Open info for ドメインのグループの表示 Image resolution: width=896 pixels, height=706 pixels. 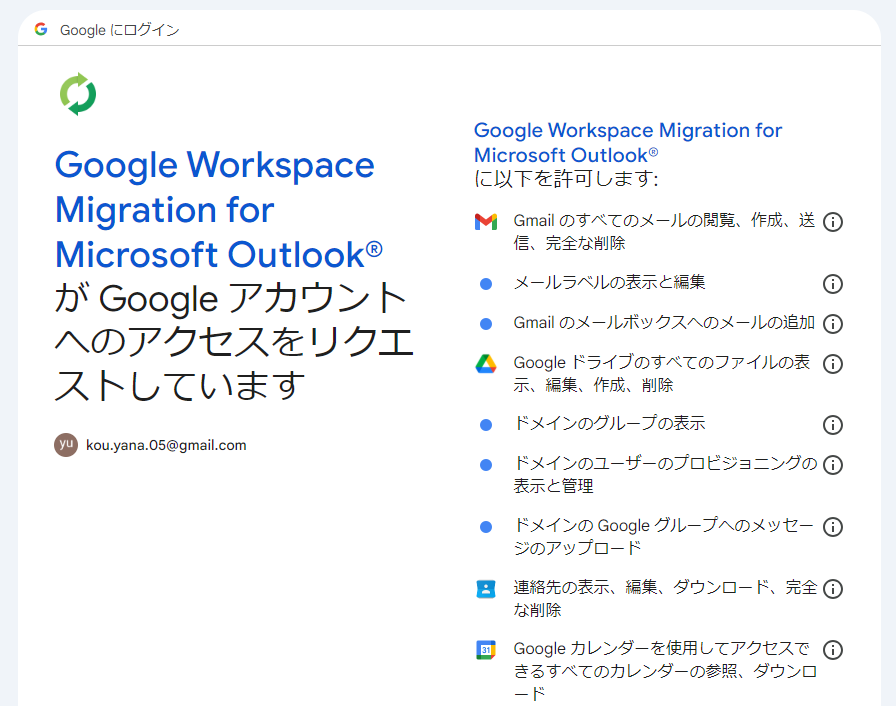[x=833, y=425]
